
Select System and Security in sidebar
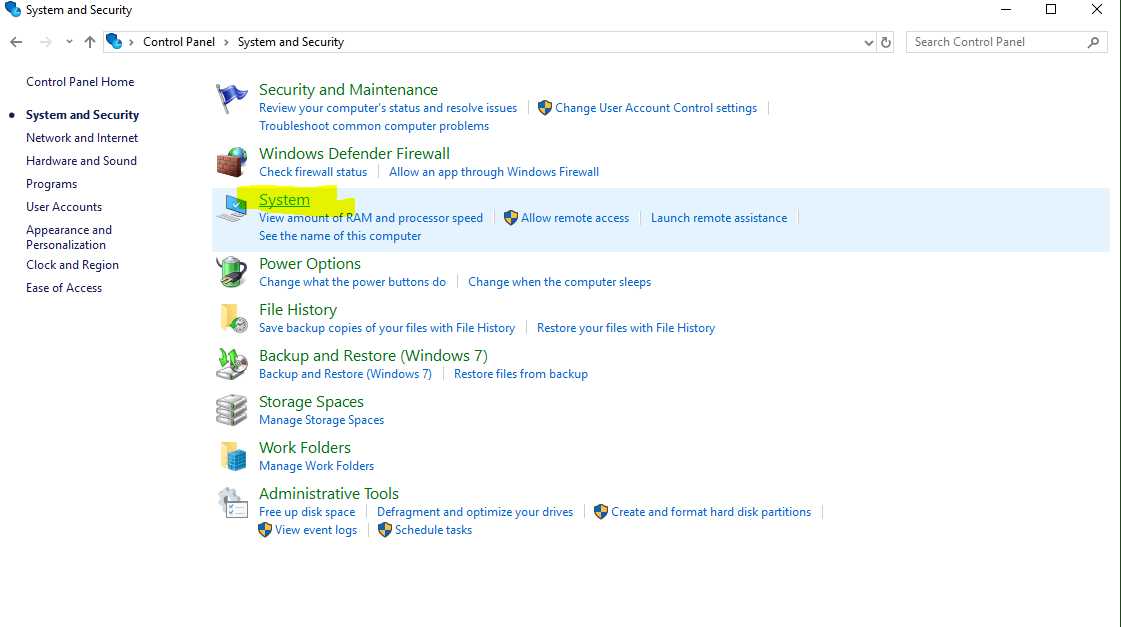(x=82, y=115)
